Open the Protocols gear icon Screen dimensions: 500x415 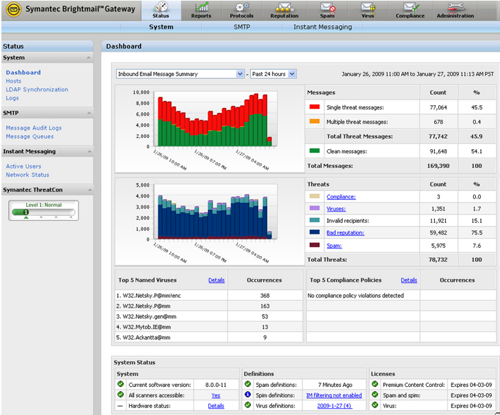pyautogui.click(x=242, y=7)
